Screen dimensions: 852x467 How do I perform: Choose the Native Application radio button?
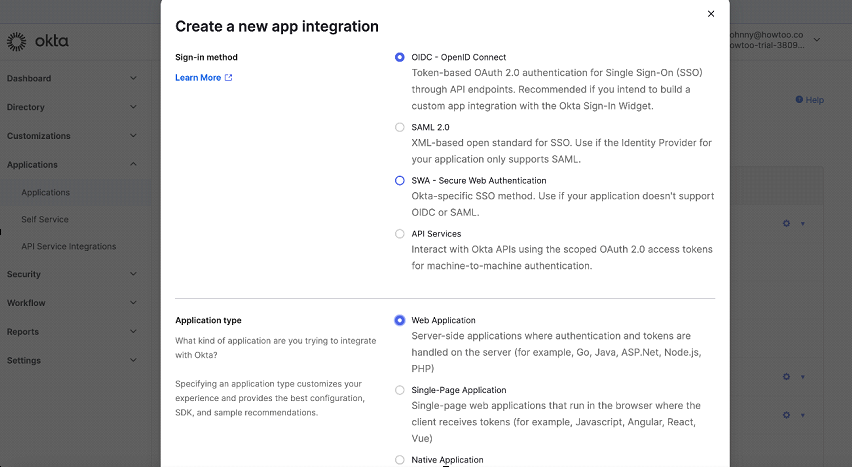coord(400,460)
